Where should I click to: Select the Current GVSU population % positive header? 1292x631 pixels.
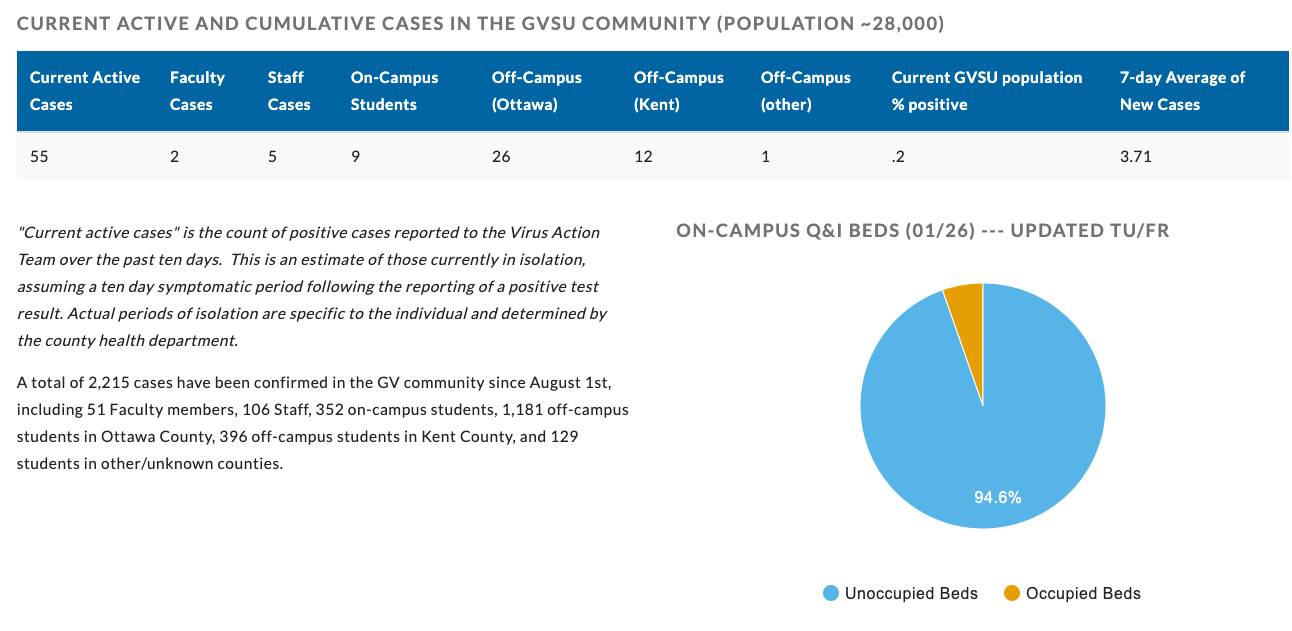pos(986,90)
